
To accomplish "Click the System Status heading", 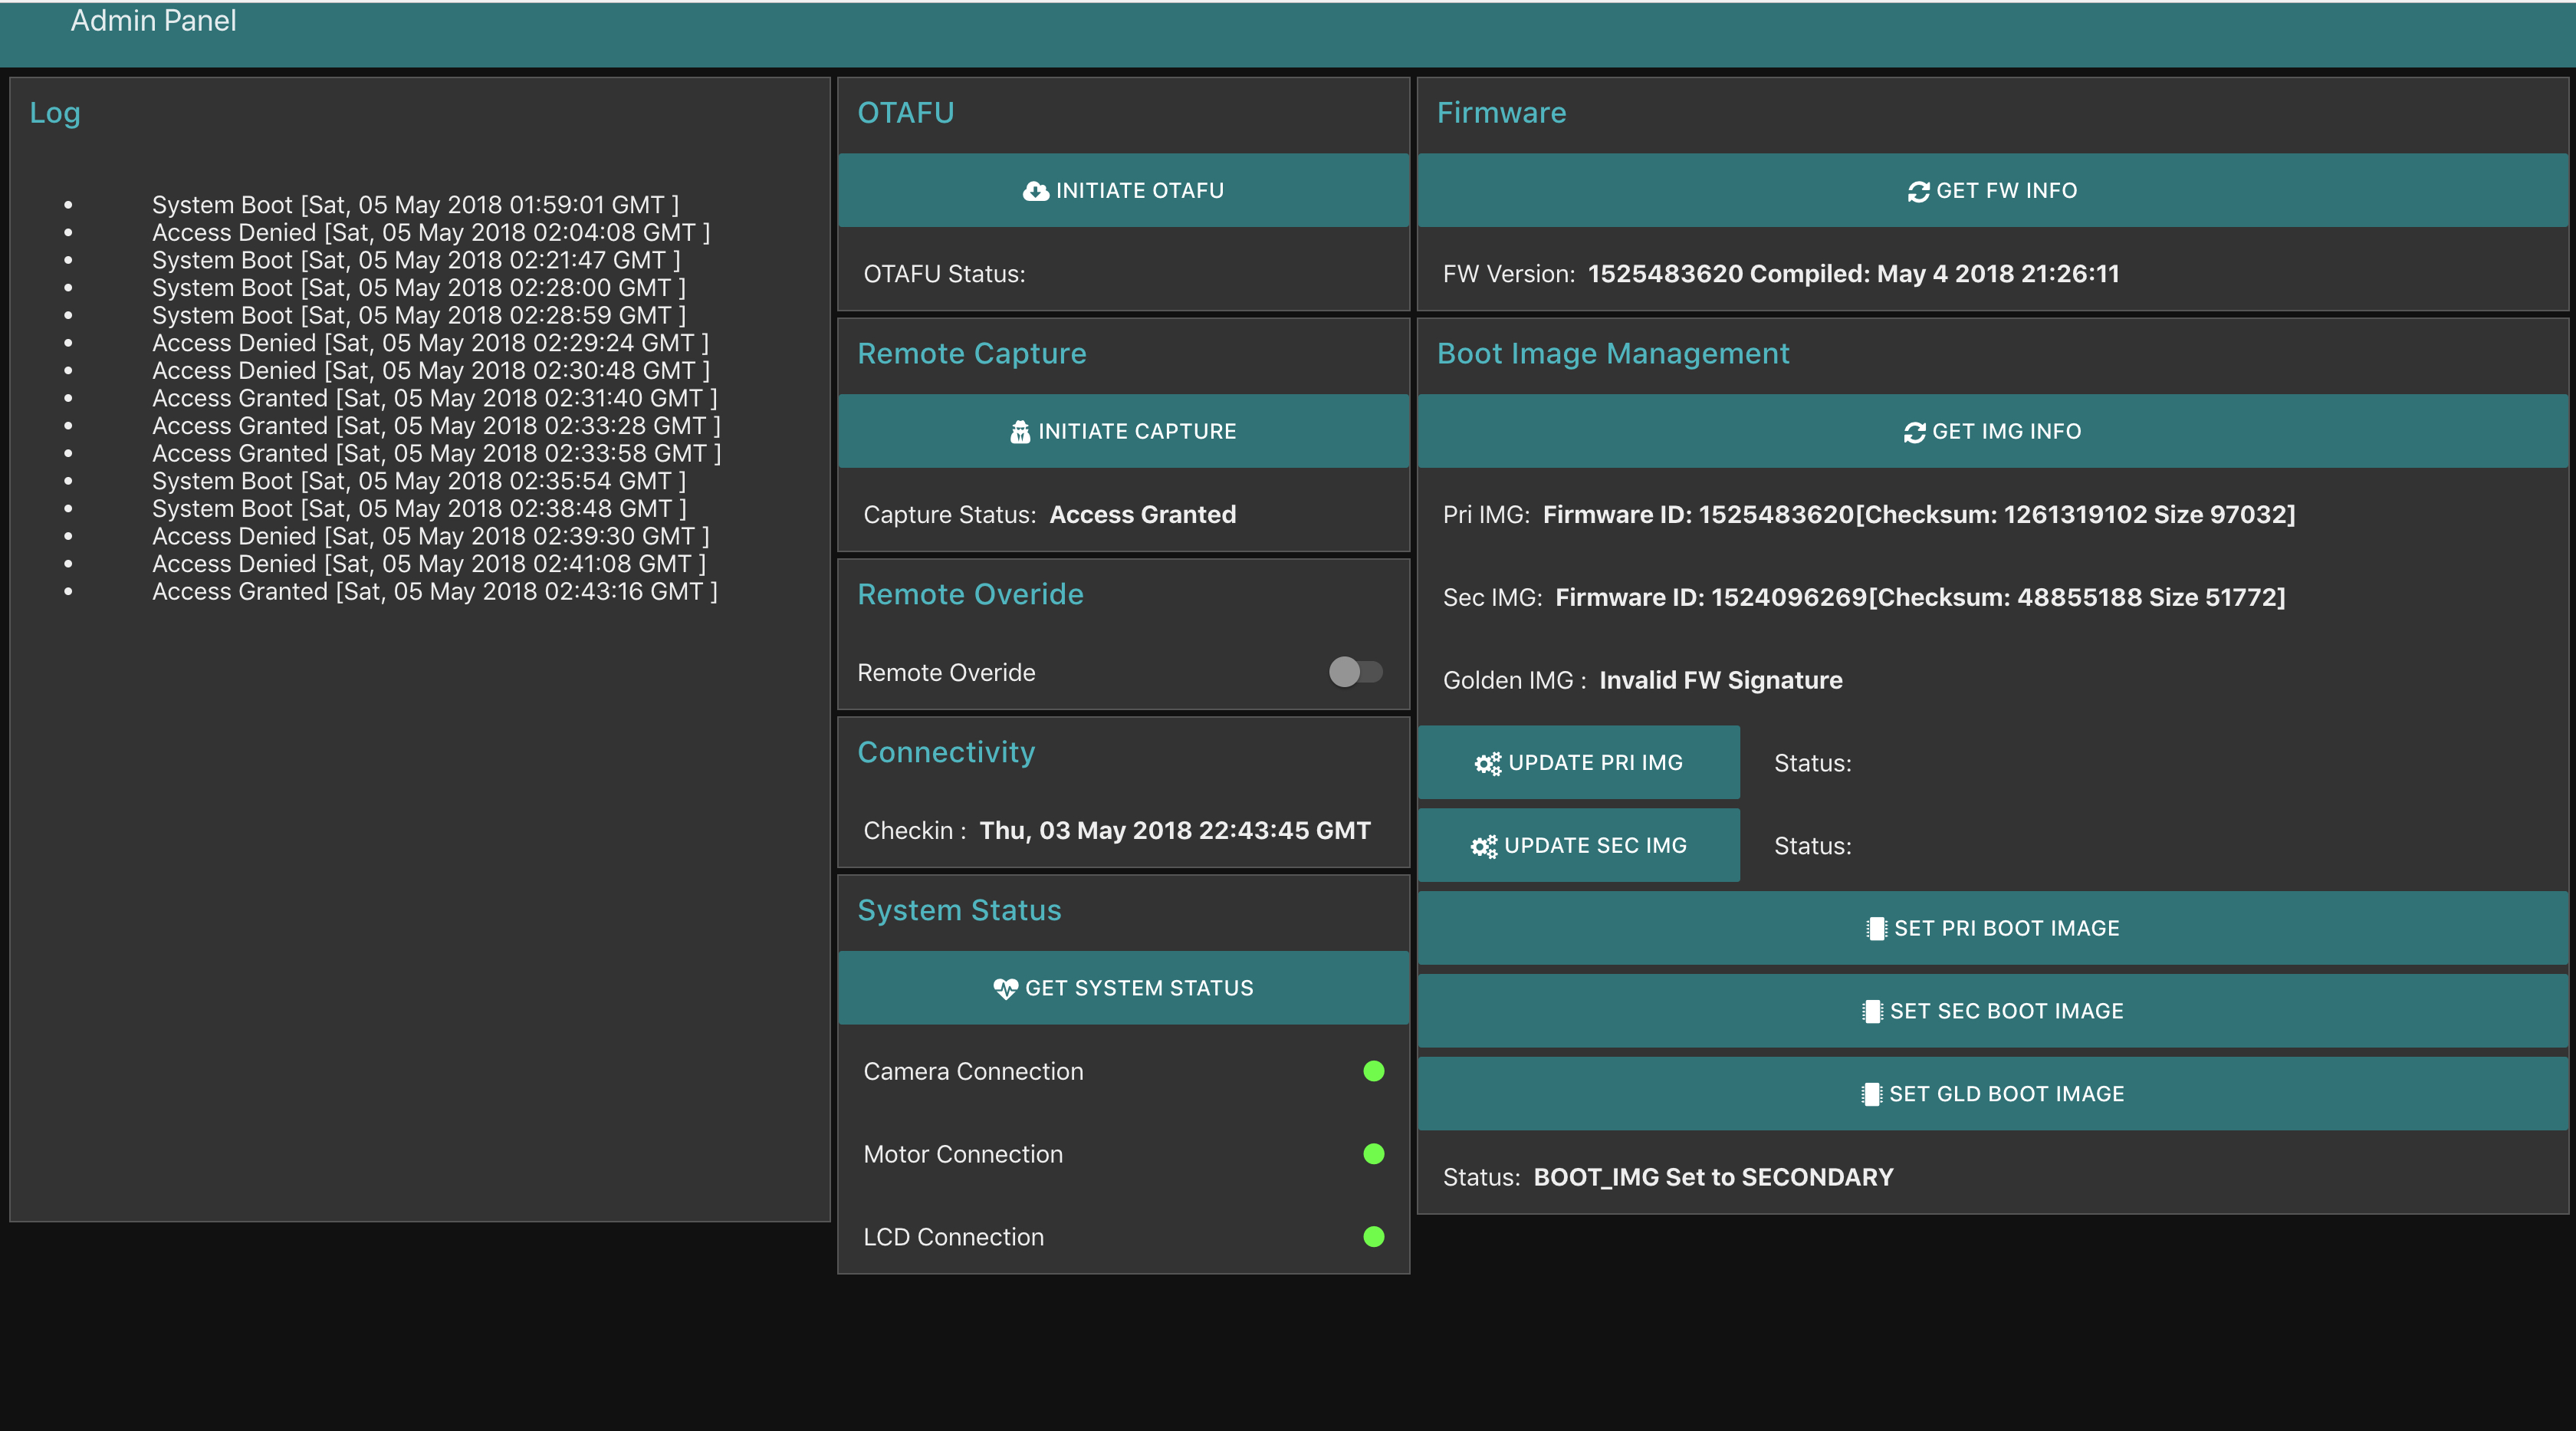I will click(959, 910).
